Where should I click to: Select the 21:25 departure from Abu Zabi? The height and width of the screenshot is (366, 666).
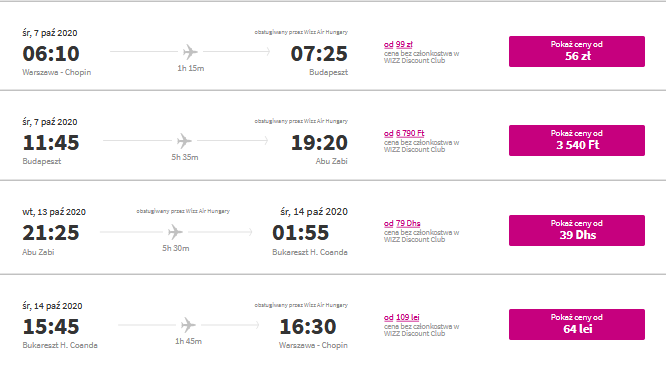click(51, 233)
